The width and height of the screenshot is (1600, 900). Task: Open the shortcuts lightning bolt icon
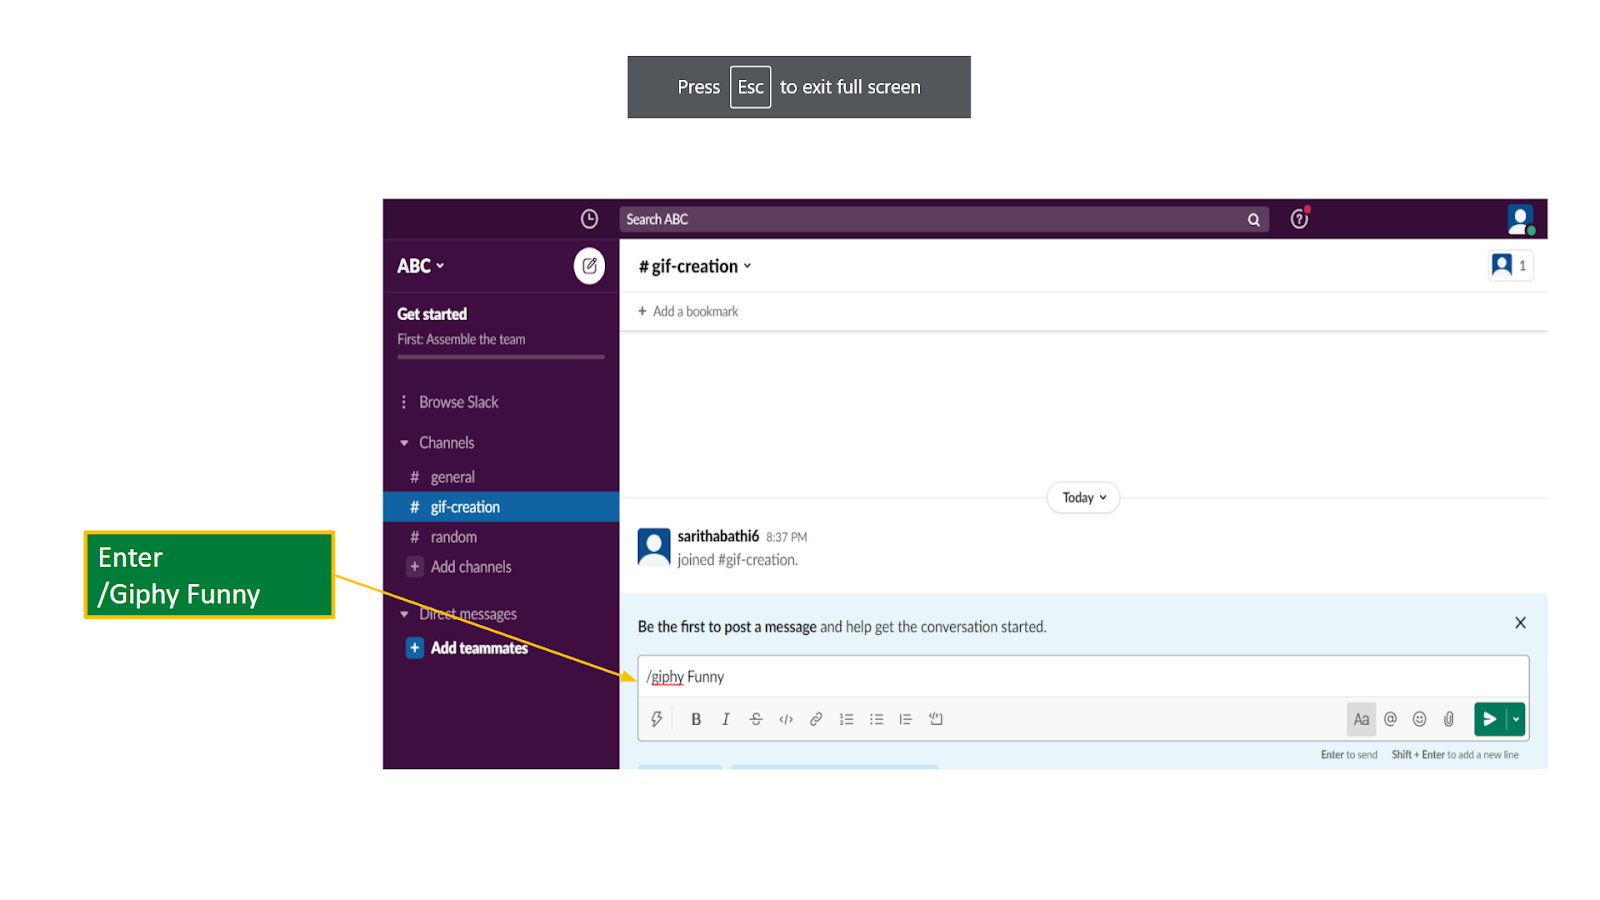pyautogui.click(x=657, y=718)
